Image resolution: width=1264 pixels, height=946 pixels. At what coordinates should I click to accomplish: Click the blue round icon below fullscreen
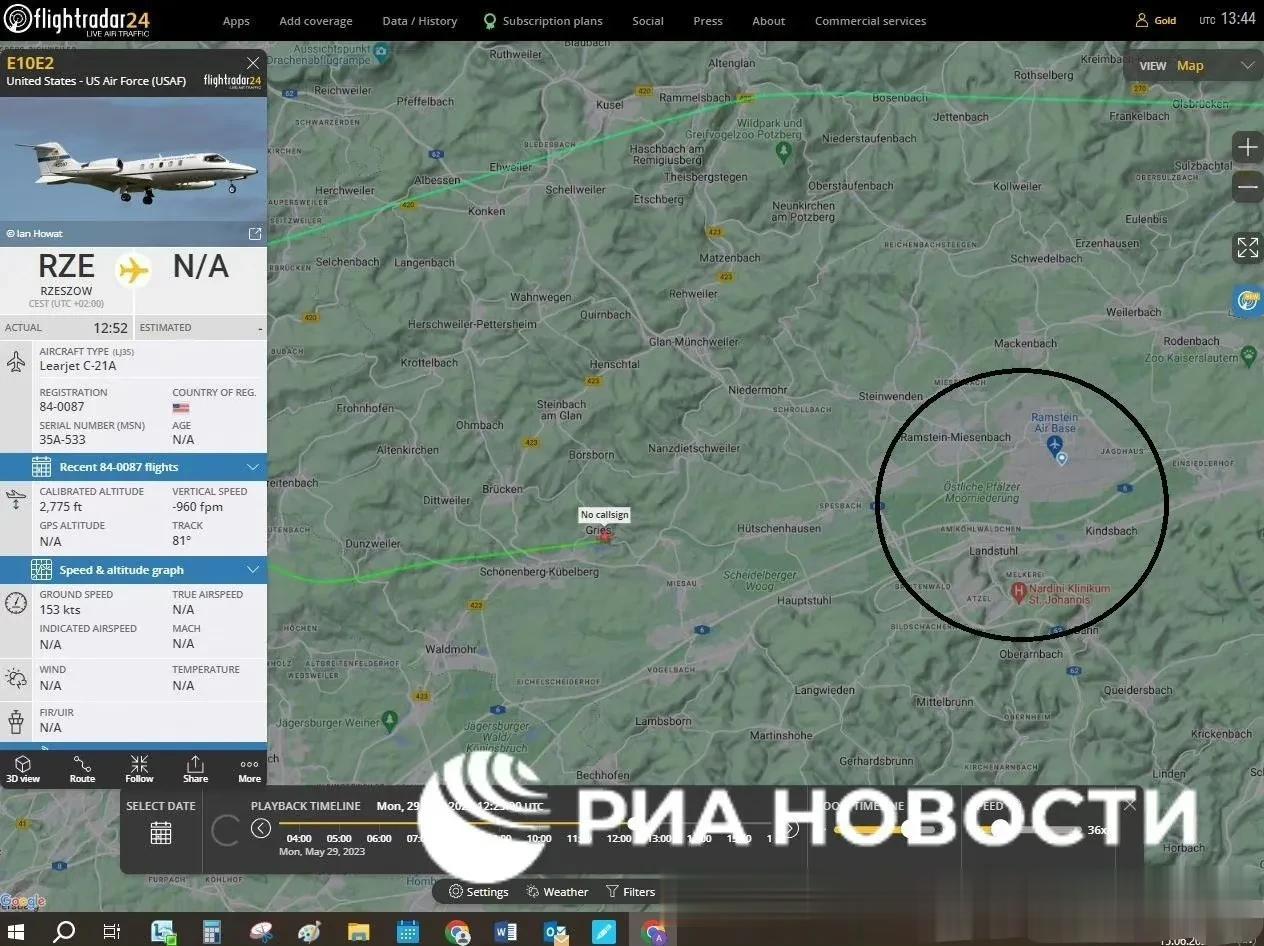click(1248, 300)
